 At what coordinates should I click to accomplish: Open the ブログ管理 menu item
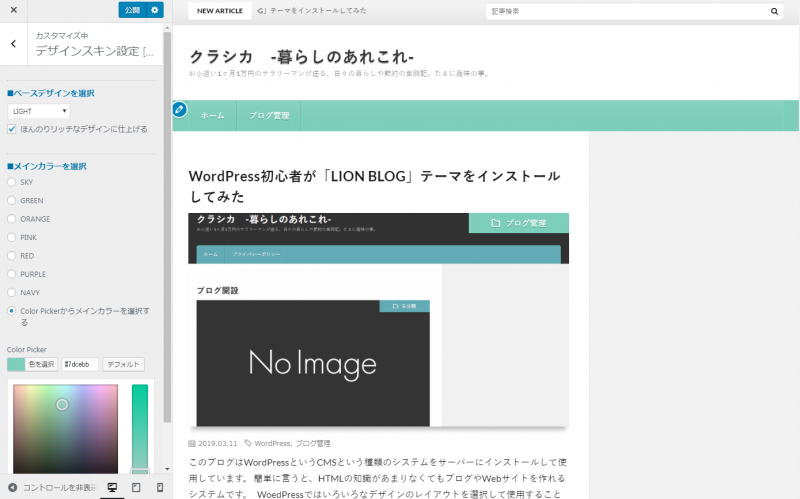(269, 116)
